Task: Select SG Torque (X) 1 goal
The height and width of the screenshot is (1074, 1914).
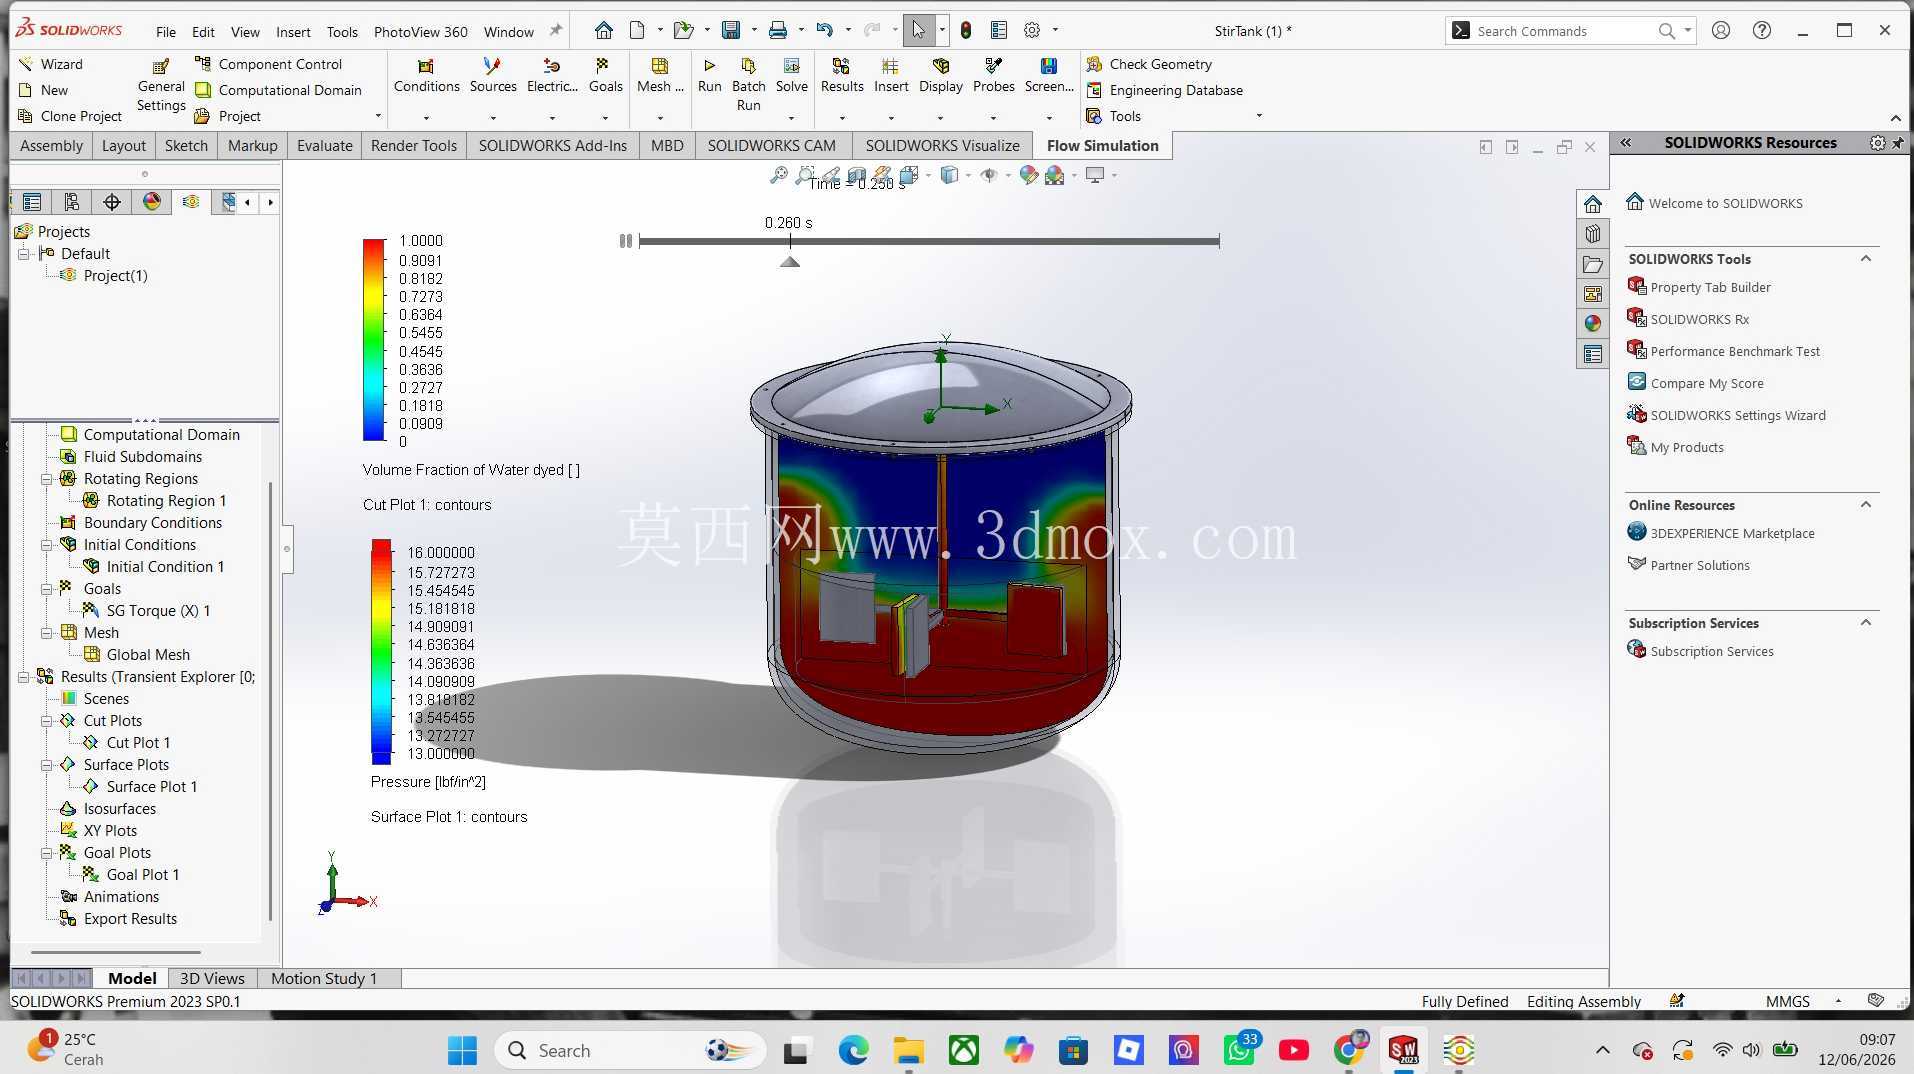Action: tap(158, 611)
